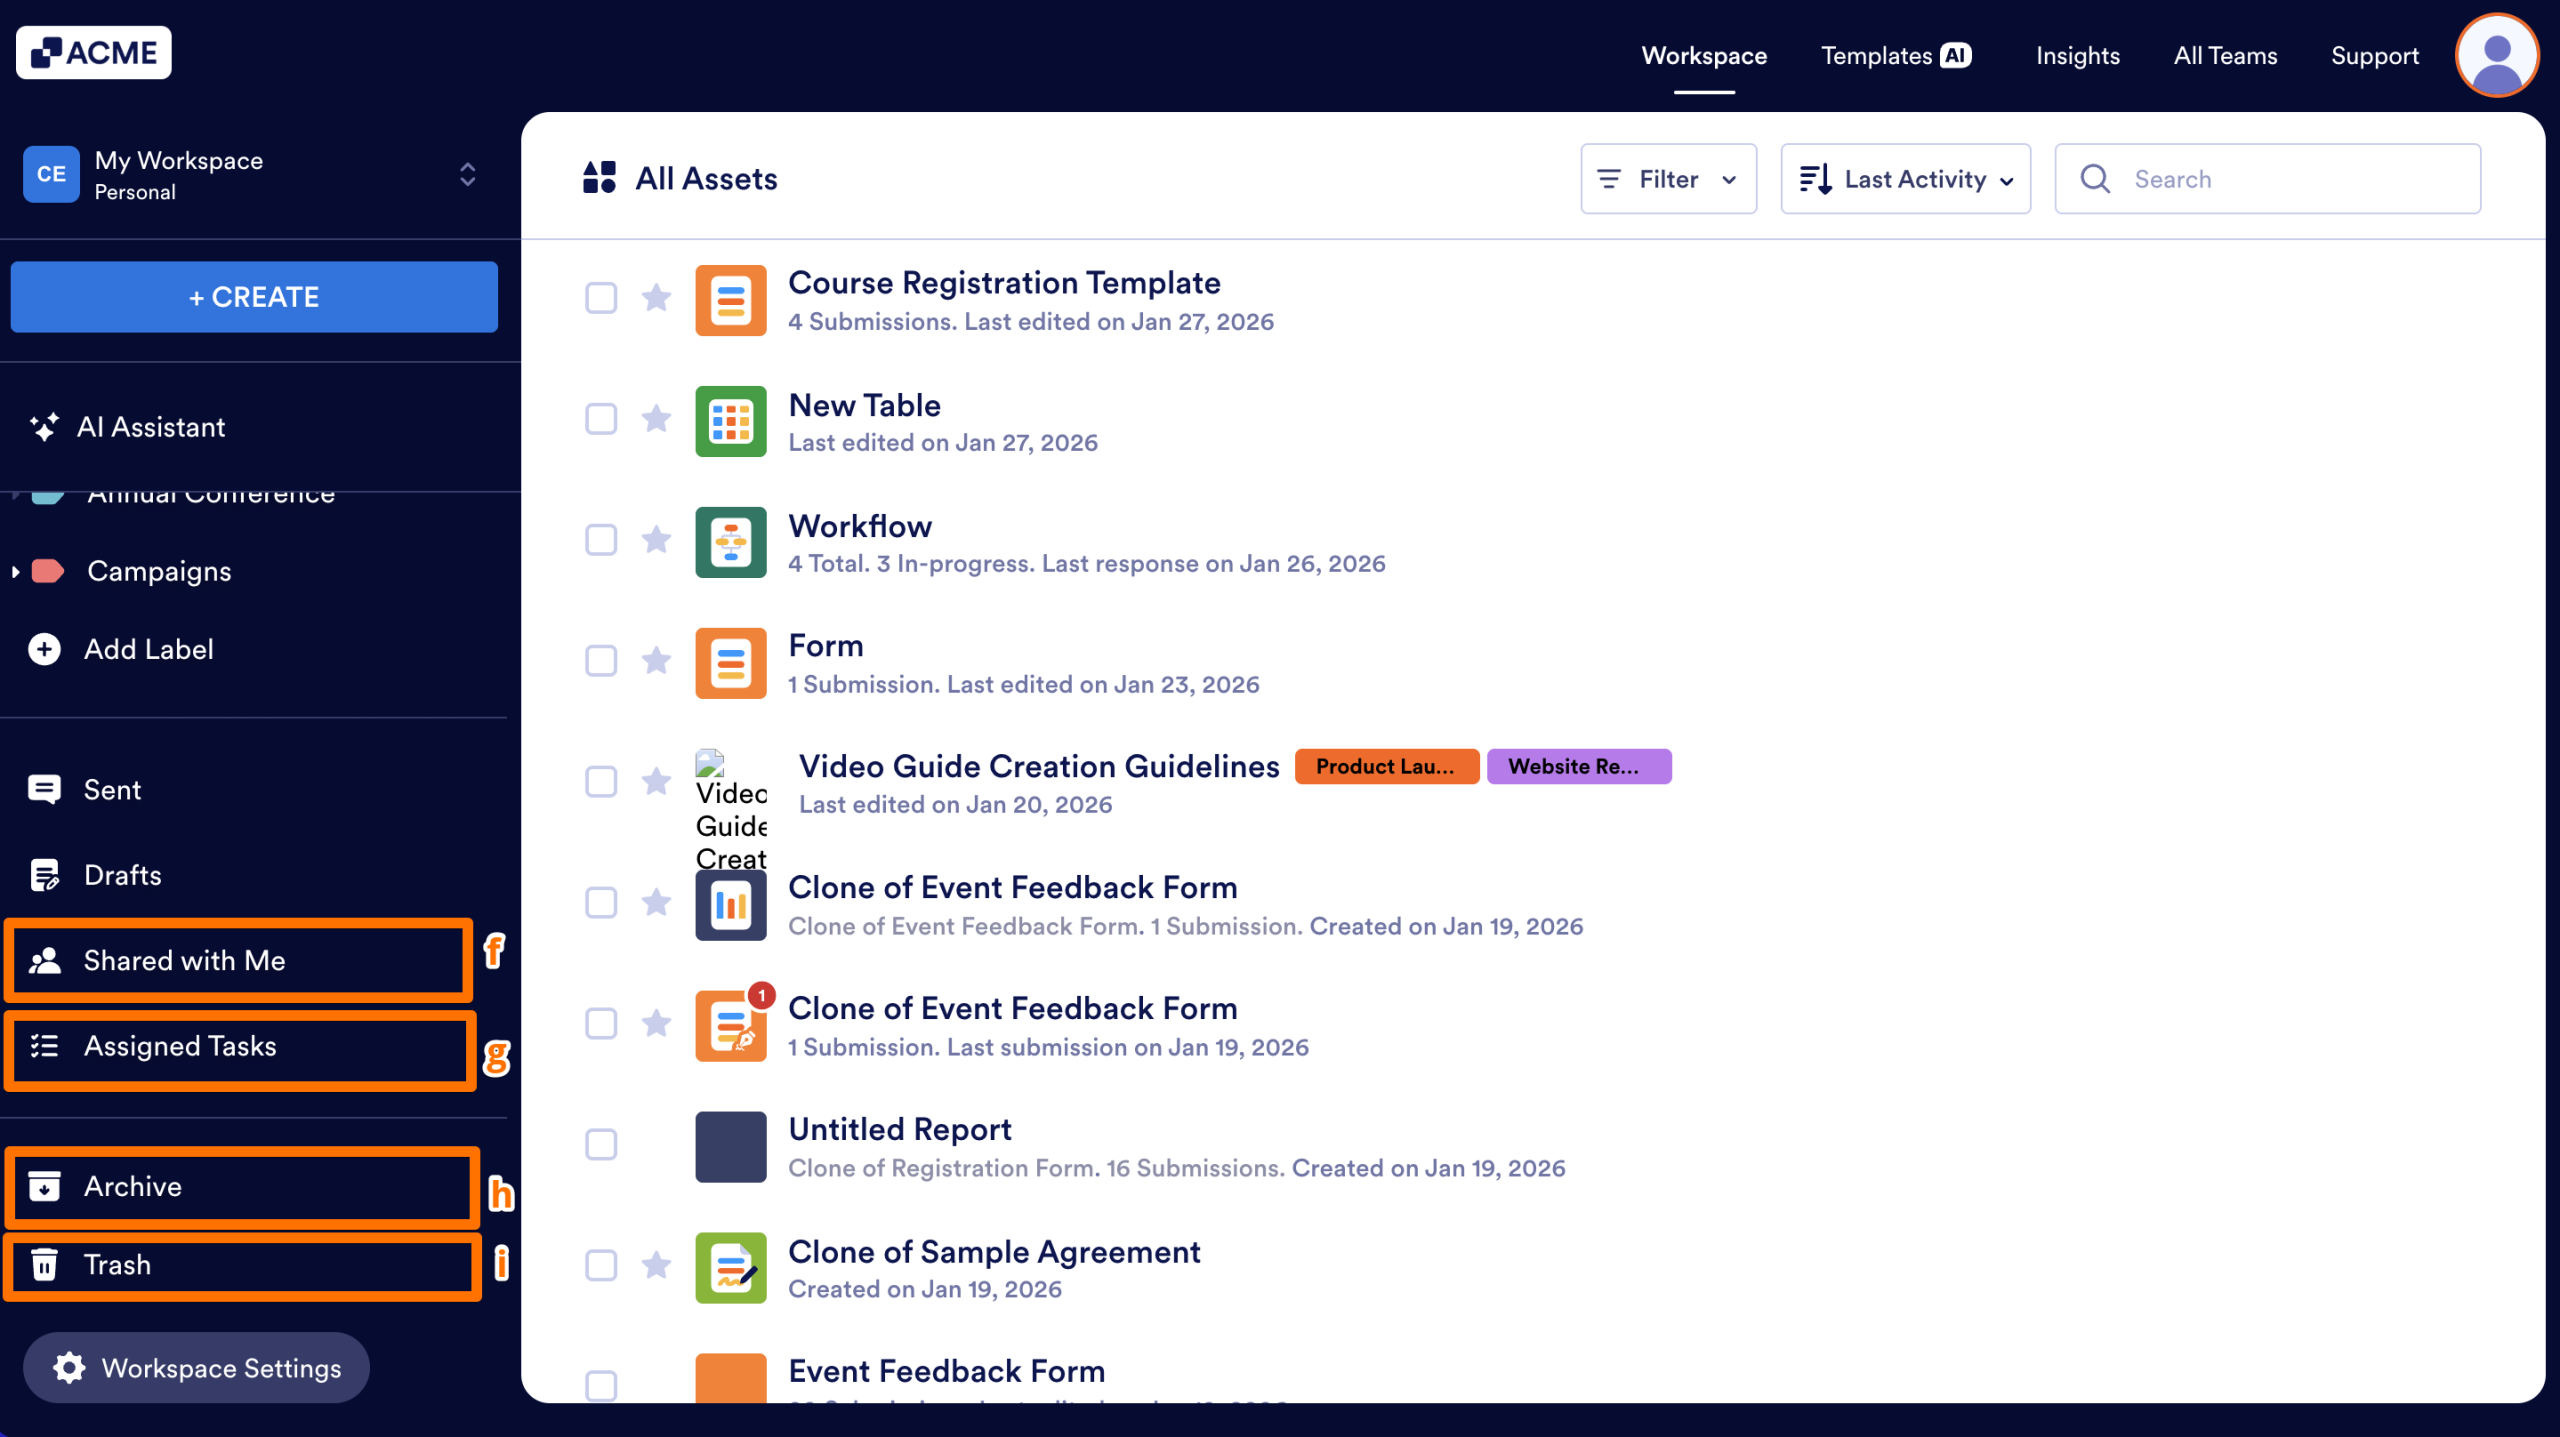The height and width of the screenshot is (1437, 2560).
Task: Click the search magnifier icon
Action: click(x=2095, y=179)
